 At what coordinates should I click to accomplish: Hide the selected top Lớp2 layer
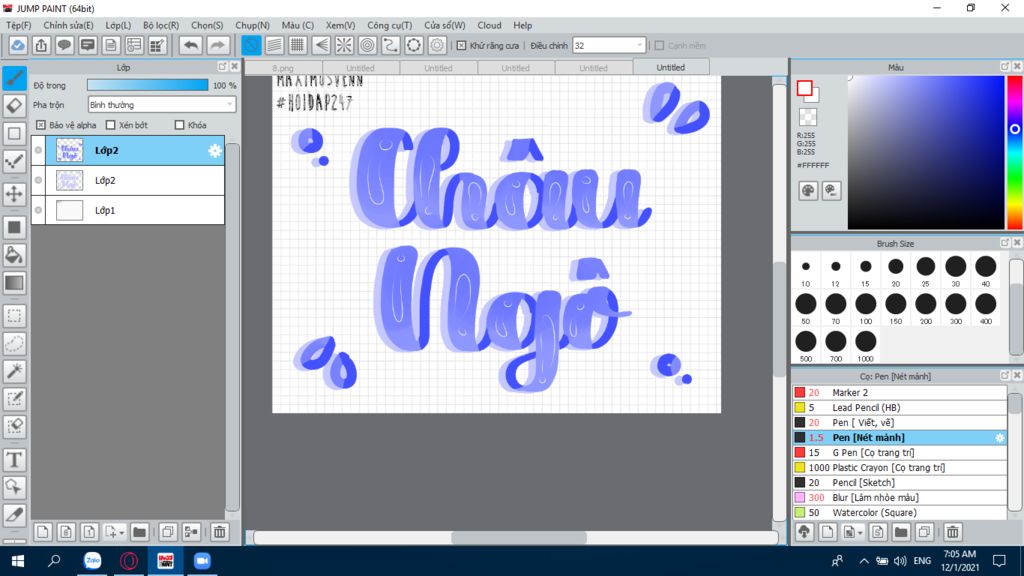[x=39, y=150]
